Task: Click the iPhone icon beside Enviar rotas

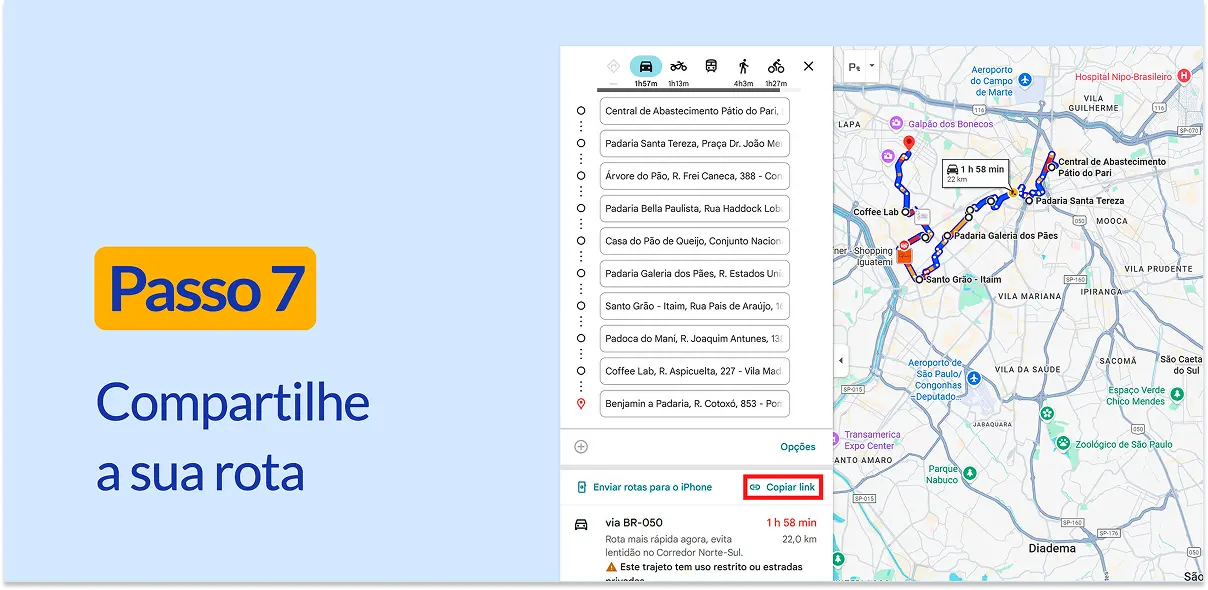Action: pyautogui.click(x=583, y=487)
